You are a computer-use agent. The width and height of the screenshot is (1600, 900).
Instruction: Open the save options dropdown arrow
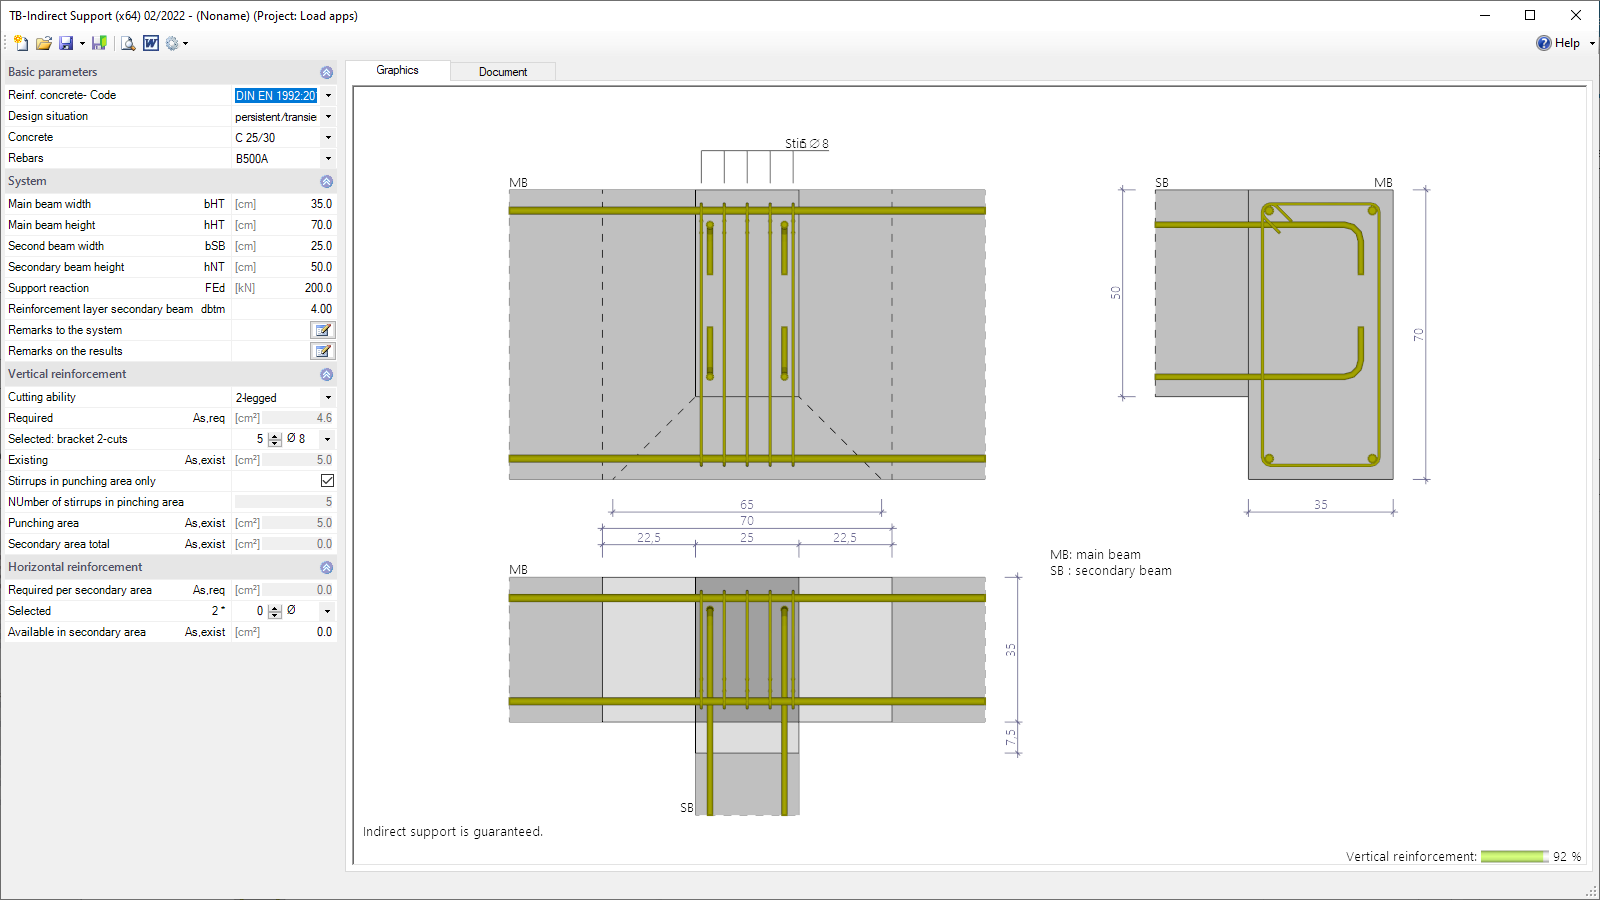coord(82,43)
